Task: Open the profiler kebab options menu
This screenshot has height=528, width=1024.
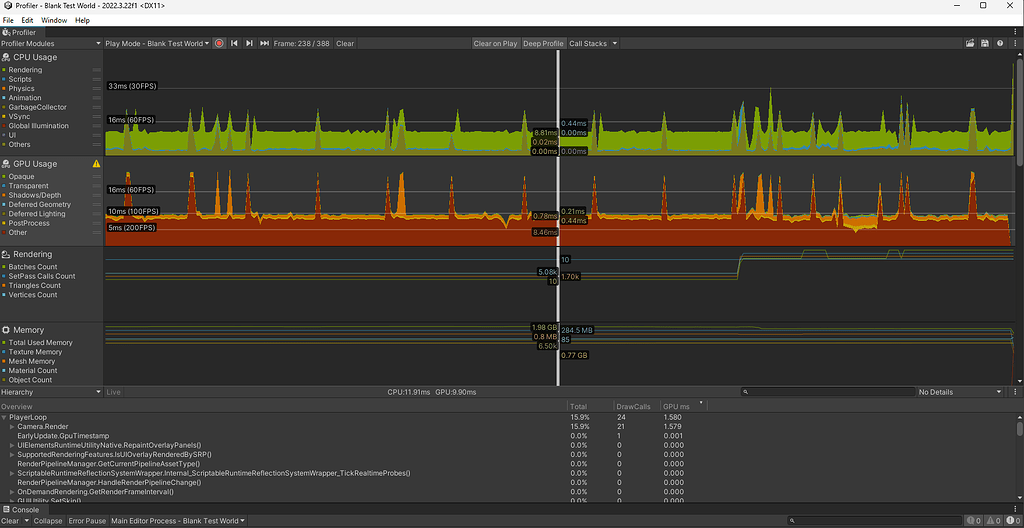Action: 1013,44
